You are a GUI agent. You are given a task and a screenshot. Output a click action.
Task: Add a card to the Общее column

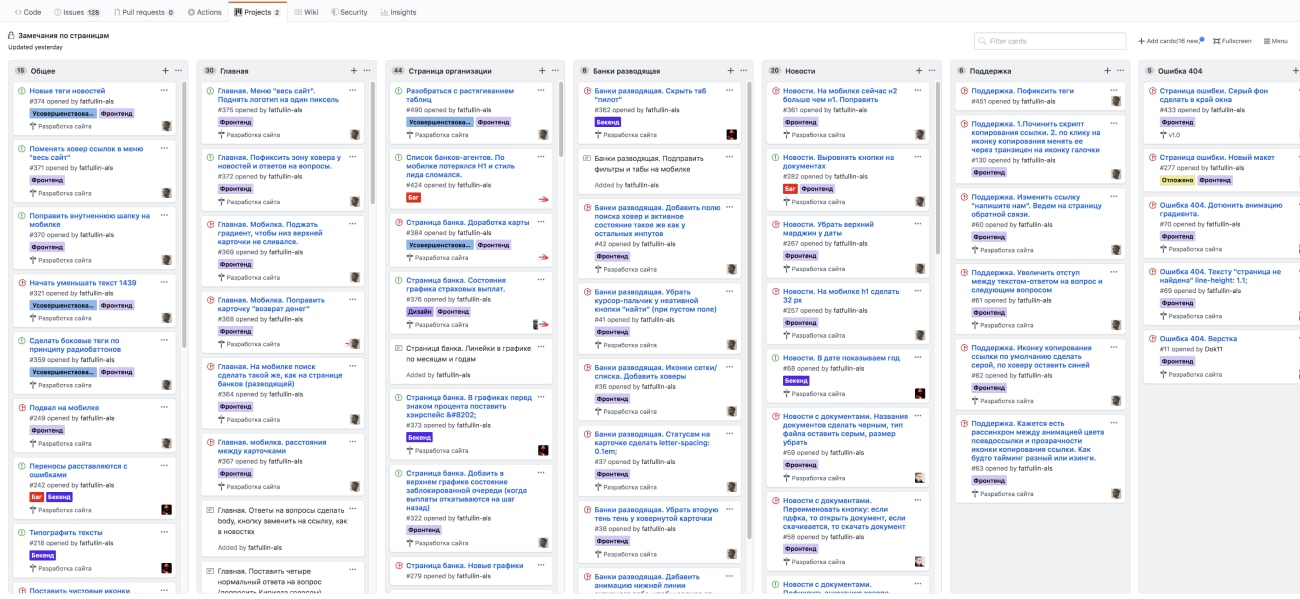click(166, 71)
